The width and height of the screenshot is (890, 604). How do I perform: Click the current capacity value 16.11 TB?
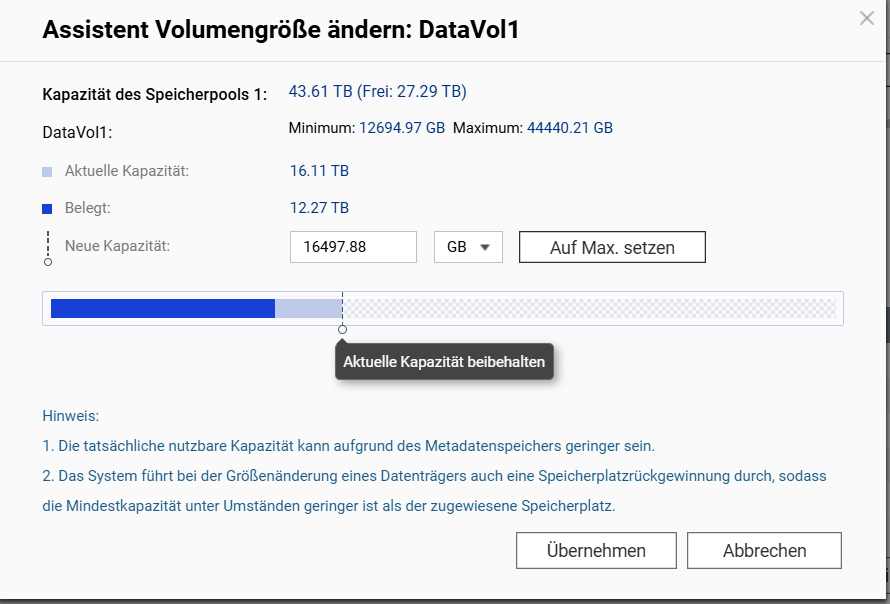coord(319,171)
